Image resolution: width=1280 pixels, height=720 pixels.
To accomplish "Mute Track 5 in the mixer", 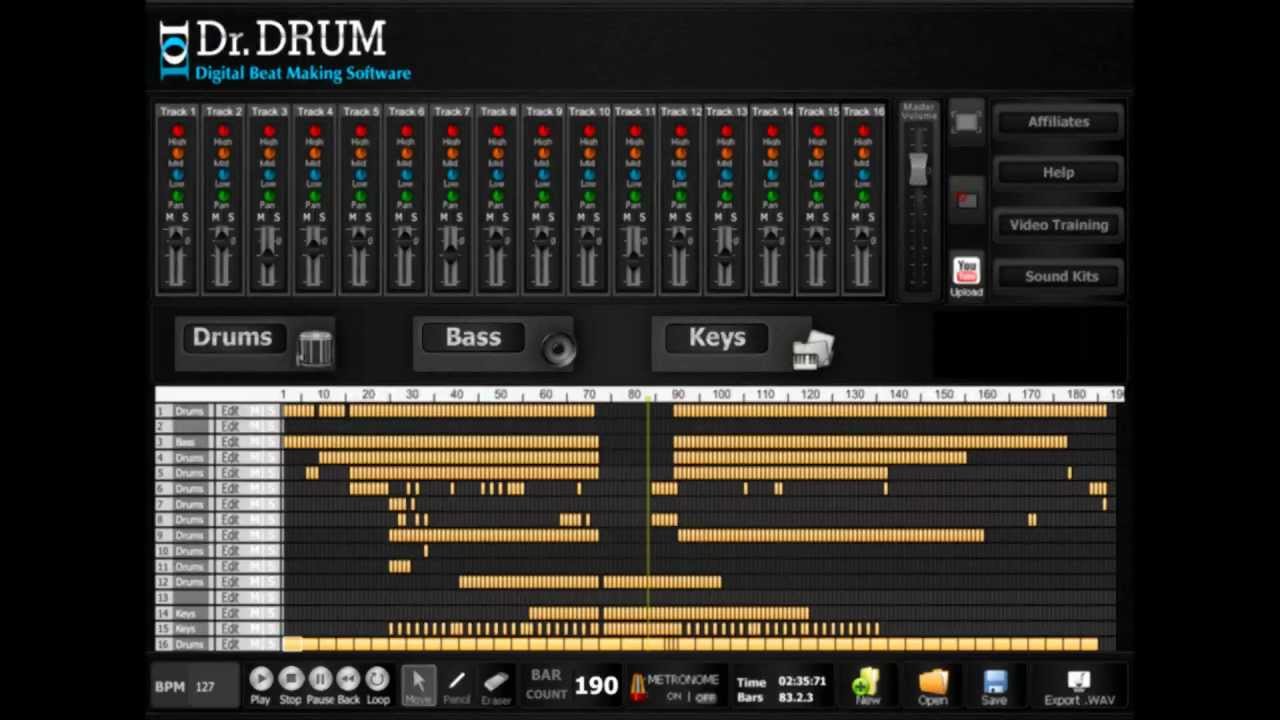I will coord(353,217).
